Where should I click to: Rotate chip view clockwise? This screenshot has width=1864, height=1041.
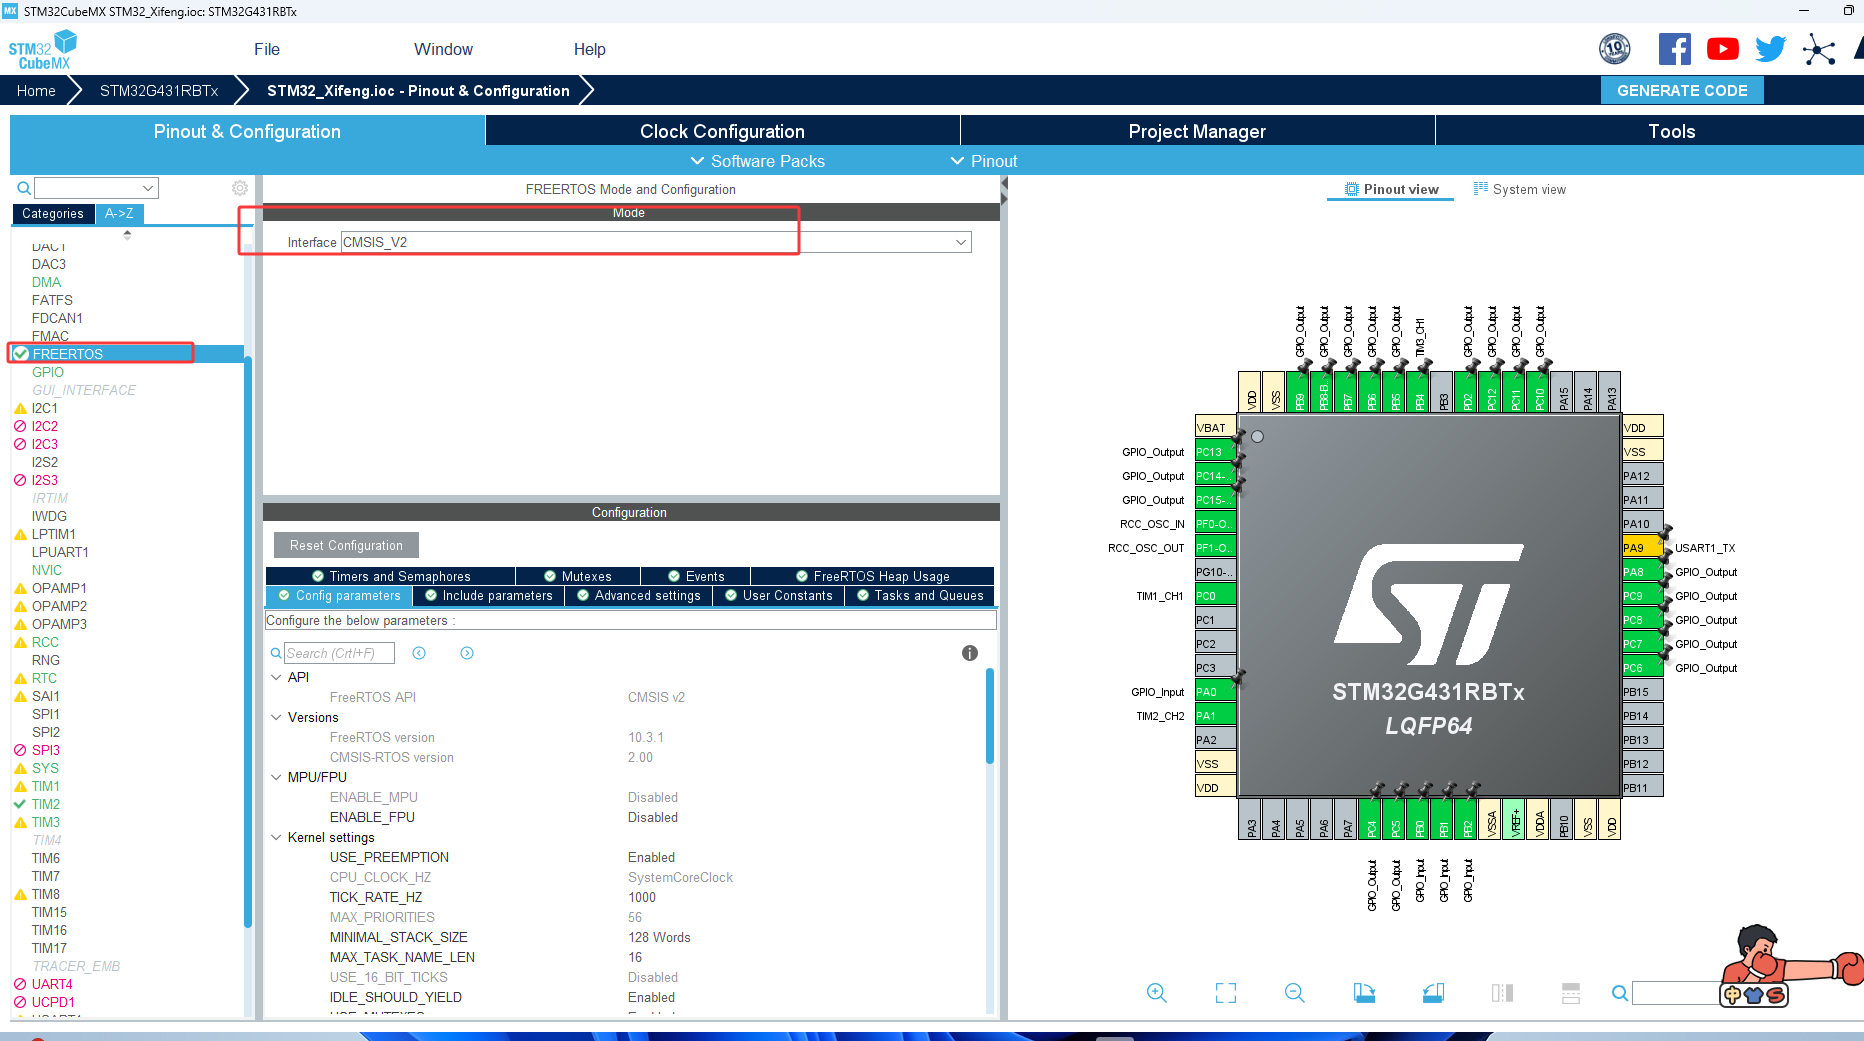coord(1364,993)
